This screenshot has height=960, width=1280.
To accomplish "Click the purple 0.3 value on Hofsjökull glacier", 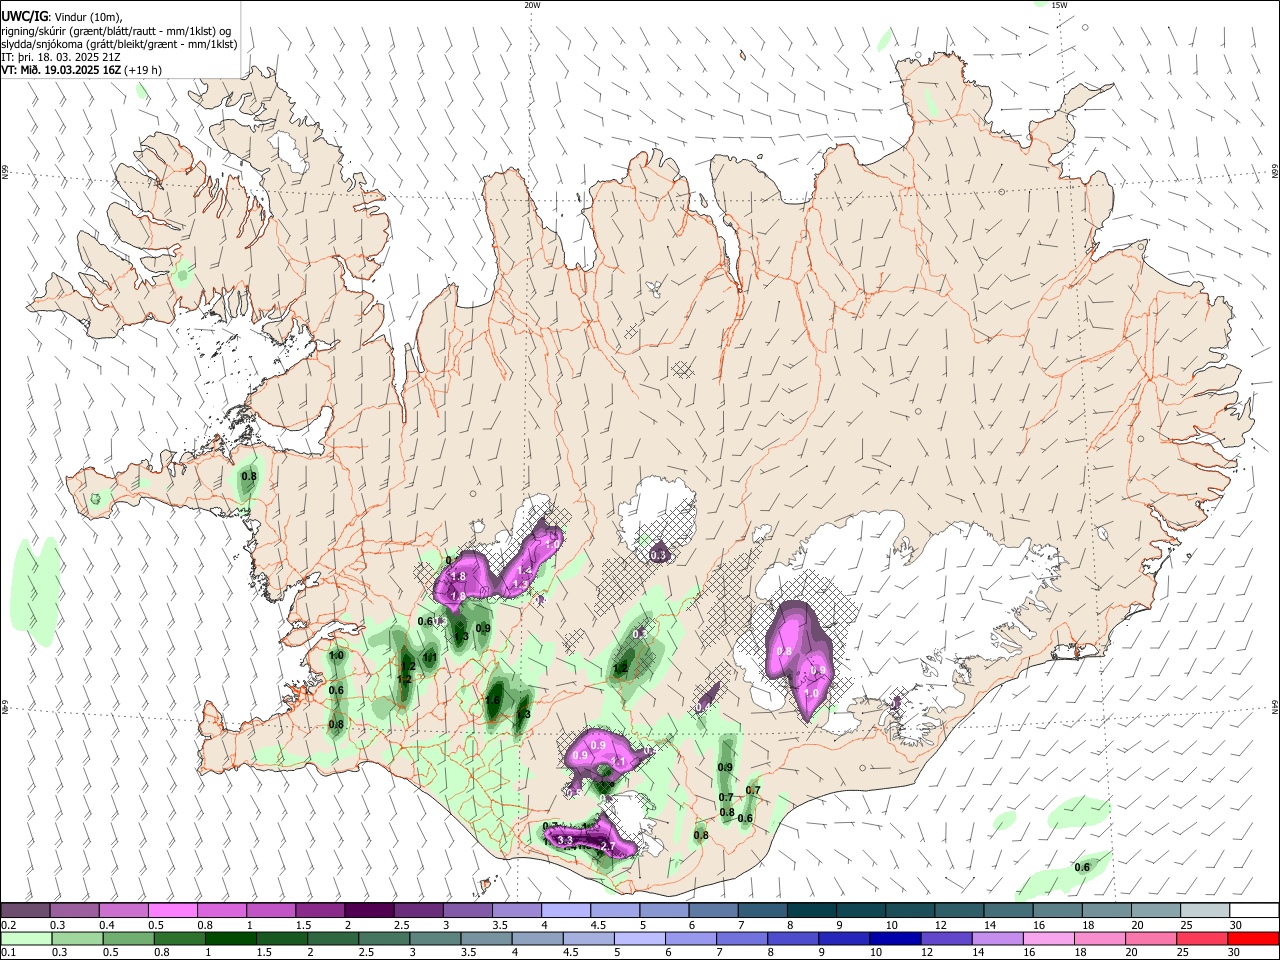I will 658,555.
